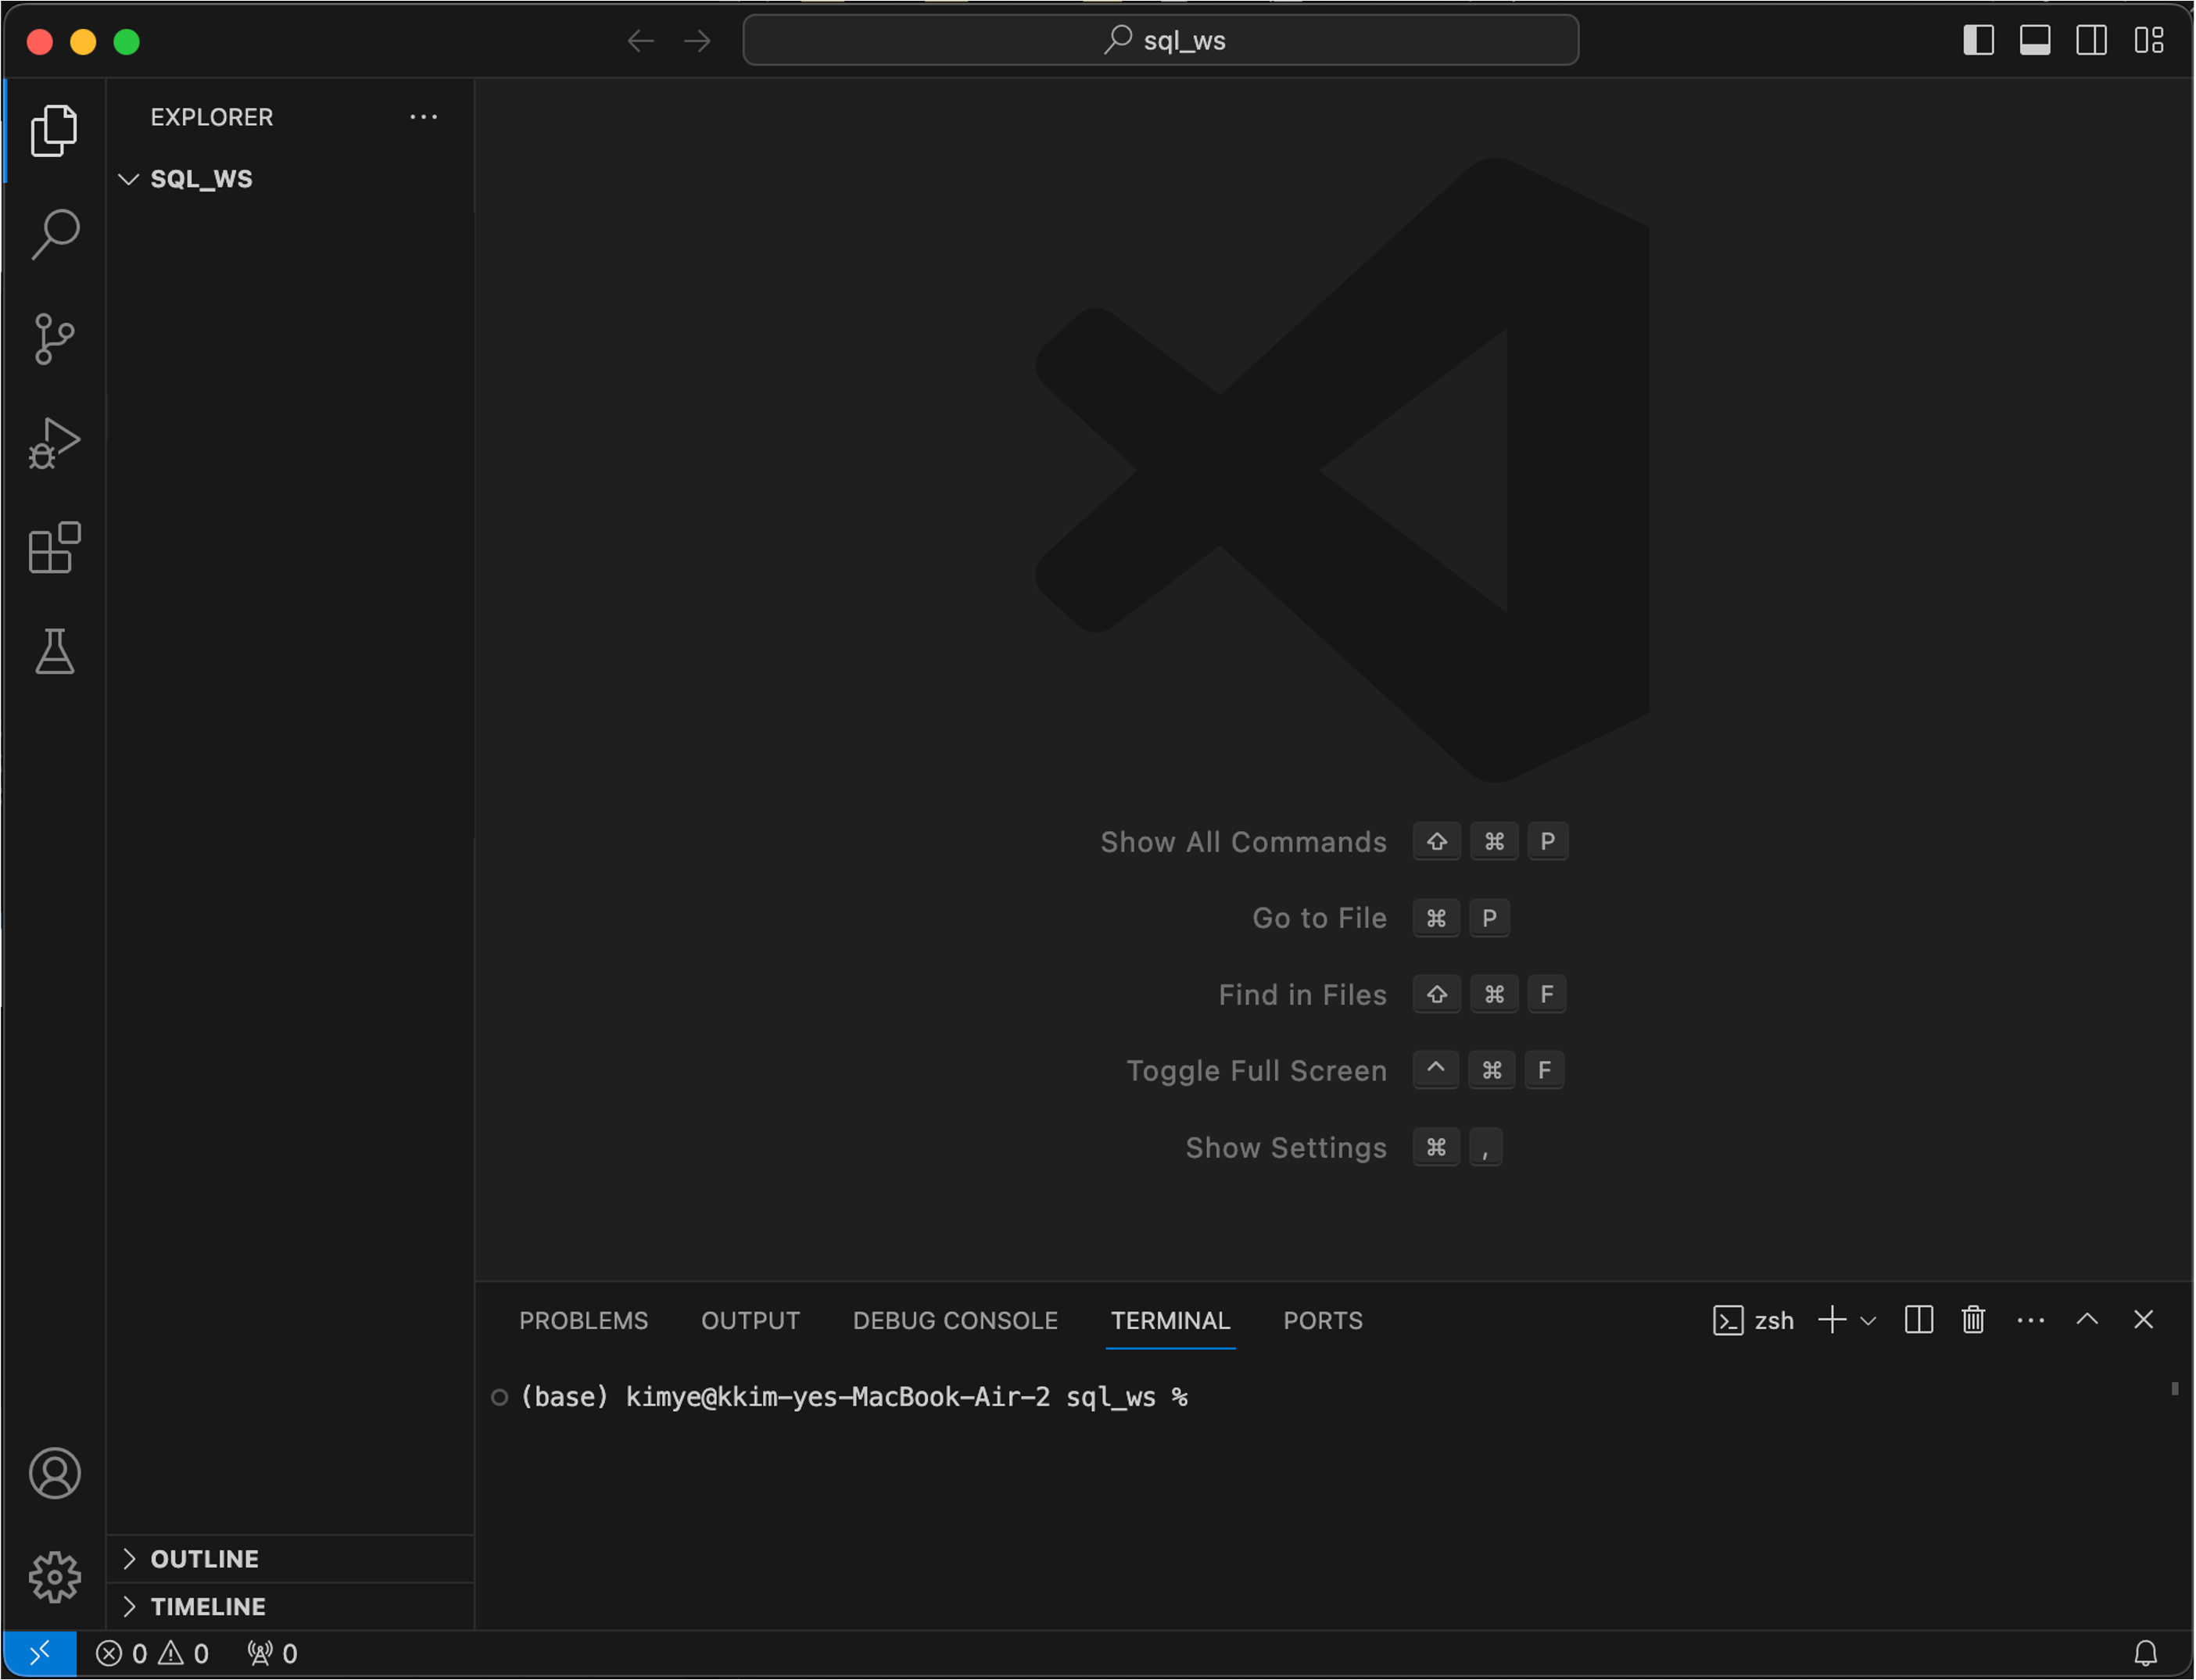Open the Extensions view
Screen dimensions: 2196x1680
54,547
